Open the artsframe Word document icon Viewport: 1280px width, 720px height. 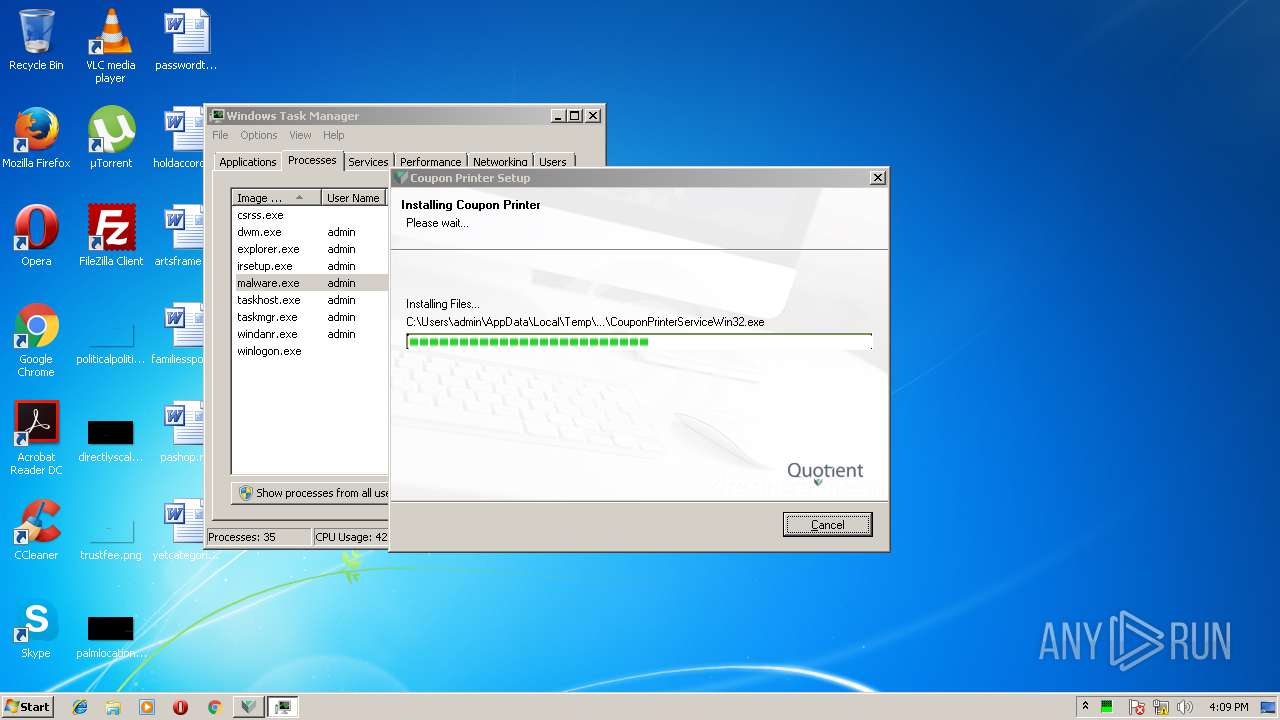[x=181, y=236]
